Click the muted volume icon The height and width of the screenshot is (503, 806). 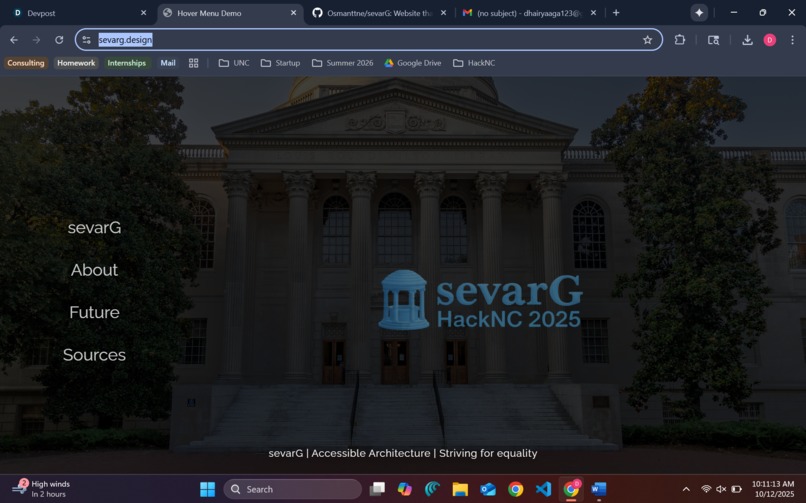tap(721, 489)
